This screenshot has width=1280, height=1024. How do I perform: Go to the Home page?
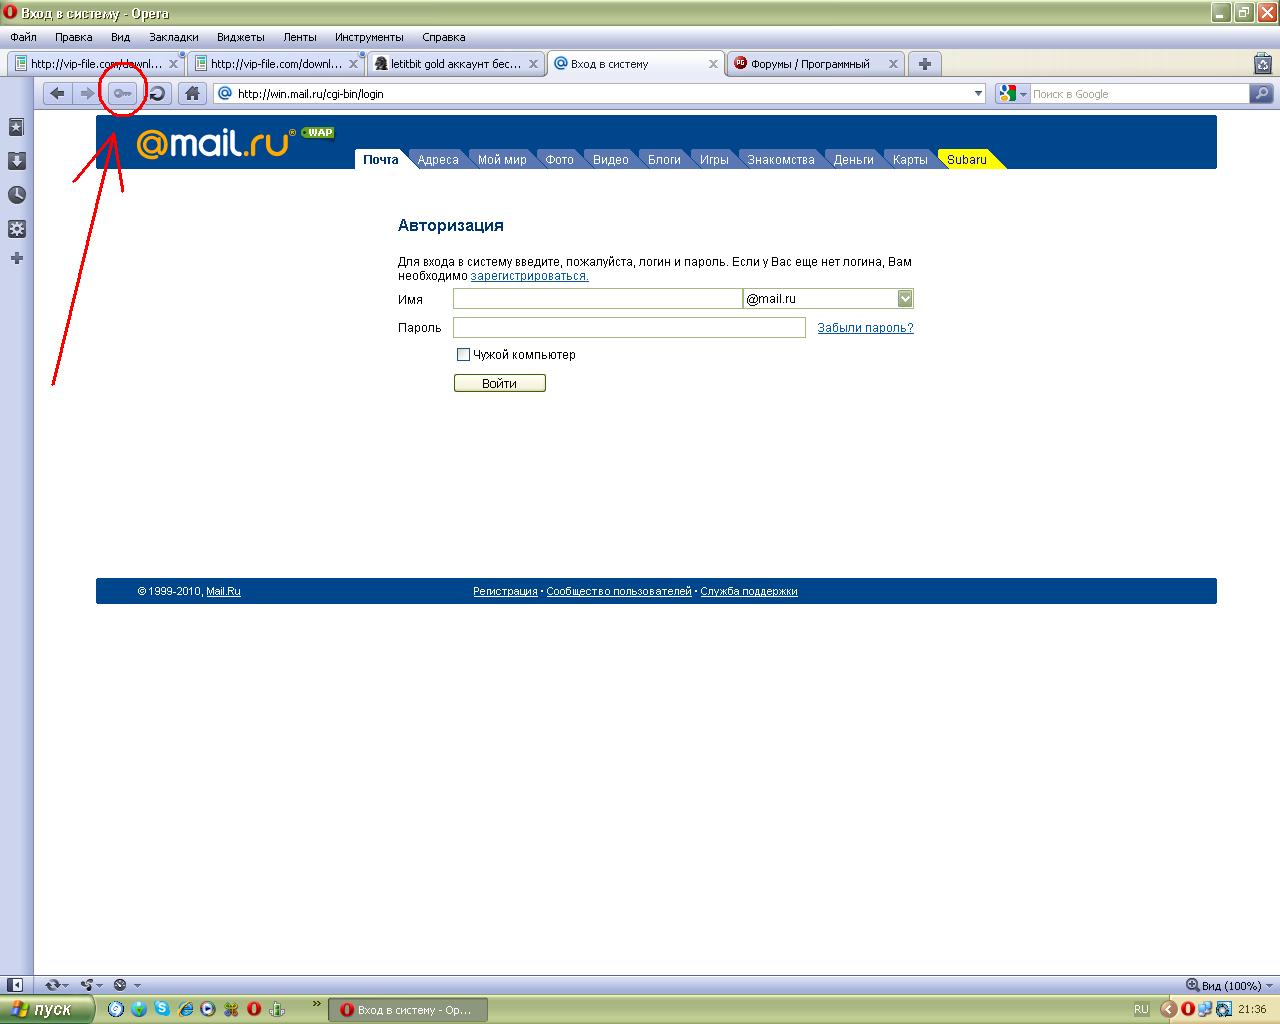pos(193,93)
